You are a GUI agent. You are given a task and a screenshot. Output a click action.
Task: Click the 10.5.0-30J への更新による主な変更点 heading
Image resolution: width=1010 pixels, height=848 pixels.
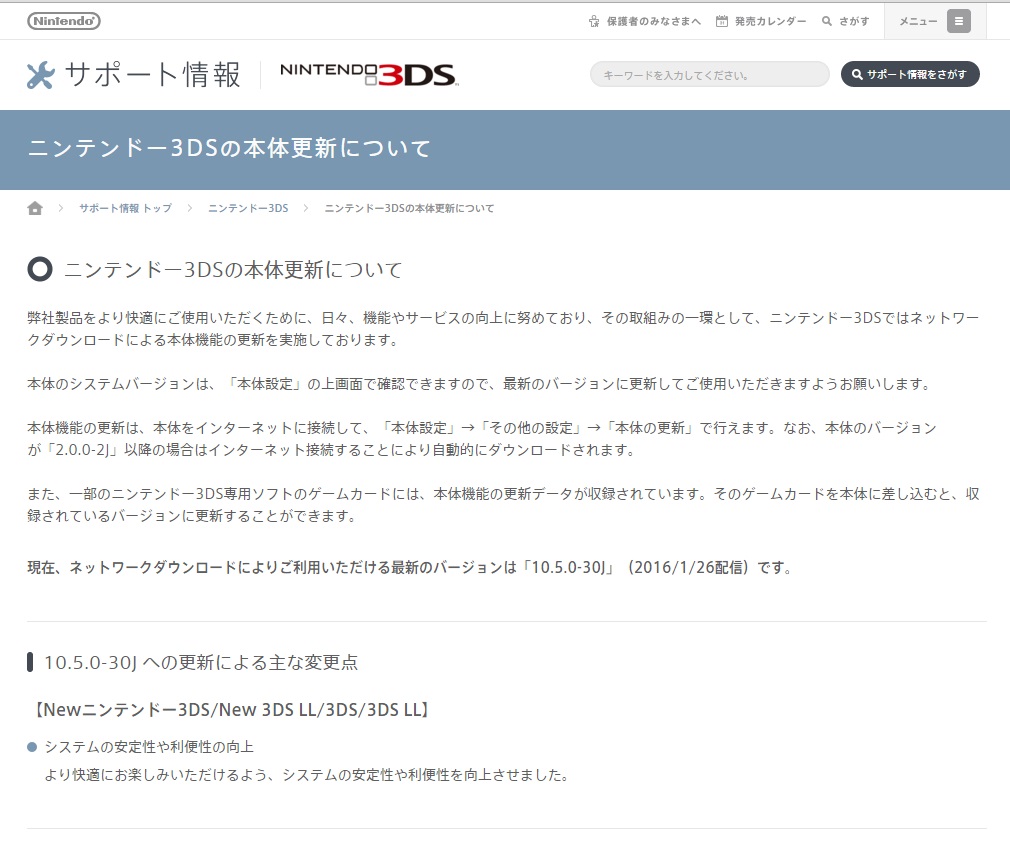(201, 662)
